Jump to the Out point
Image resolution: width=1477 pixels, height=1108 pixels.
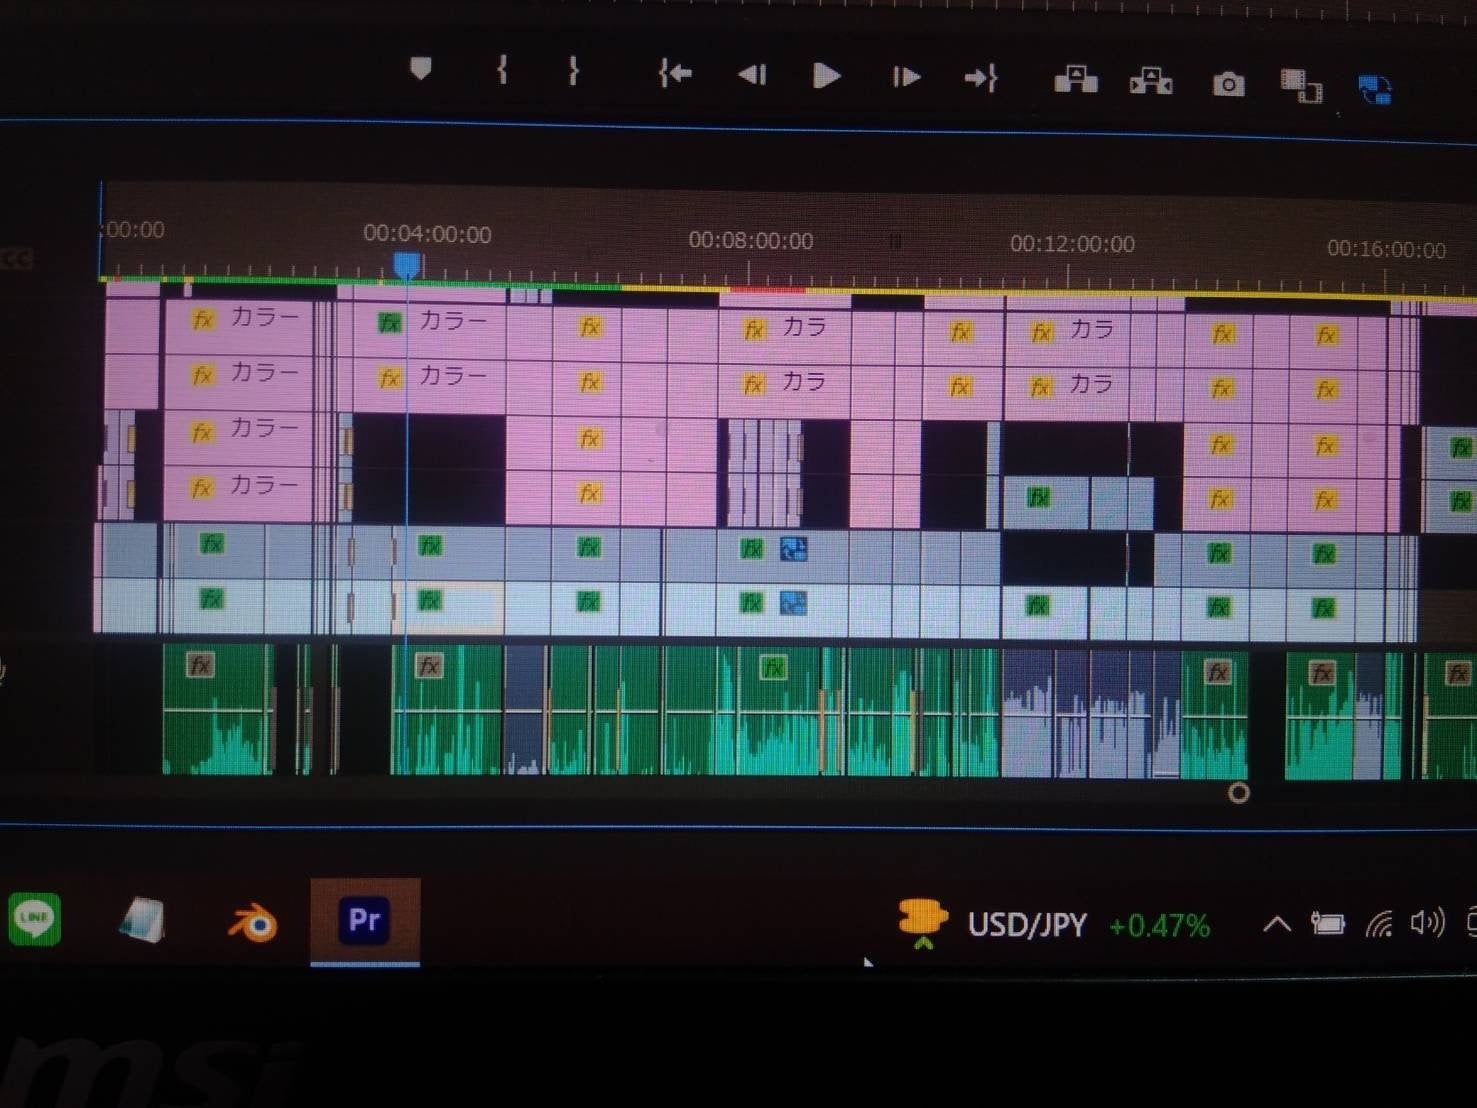pyautogui.click(x=980, y=78)
